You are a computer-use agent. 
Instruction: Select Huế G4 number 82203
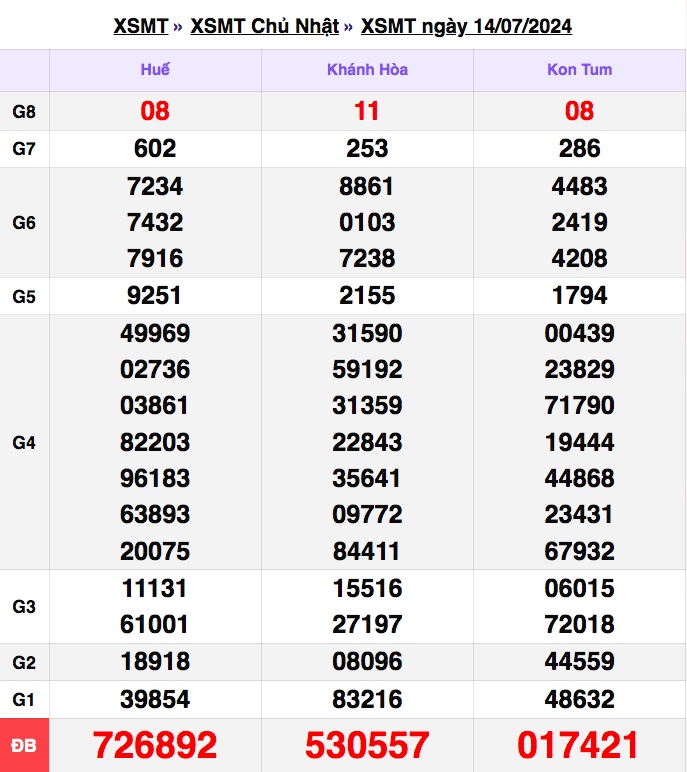(155, 442)
